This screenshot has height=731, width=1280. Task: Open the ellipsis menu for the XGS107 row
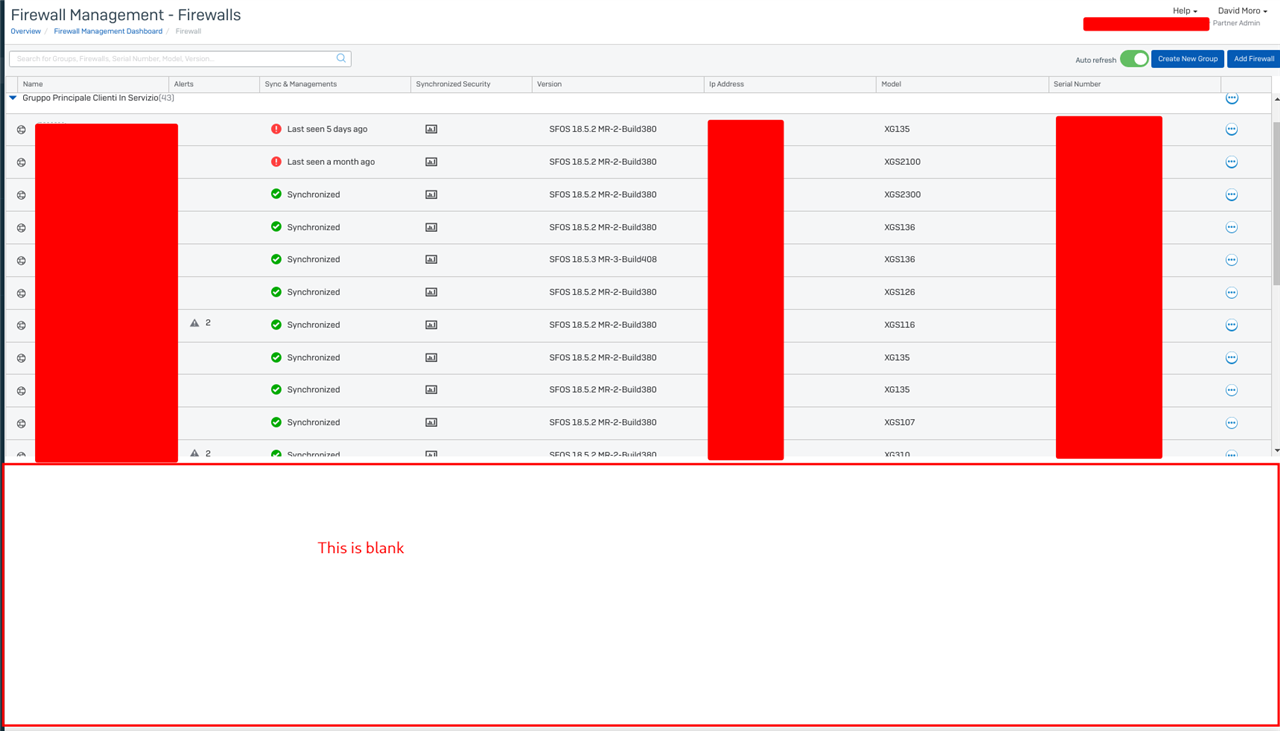tap(1231, 423)
